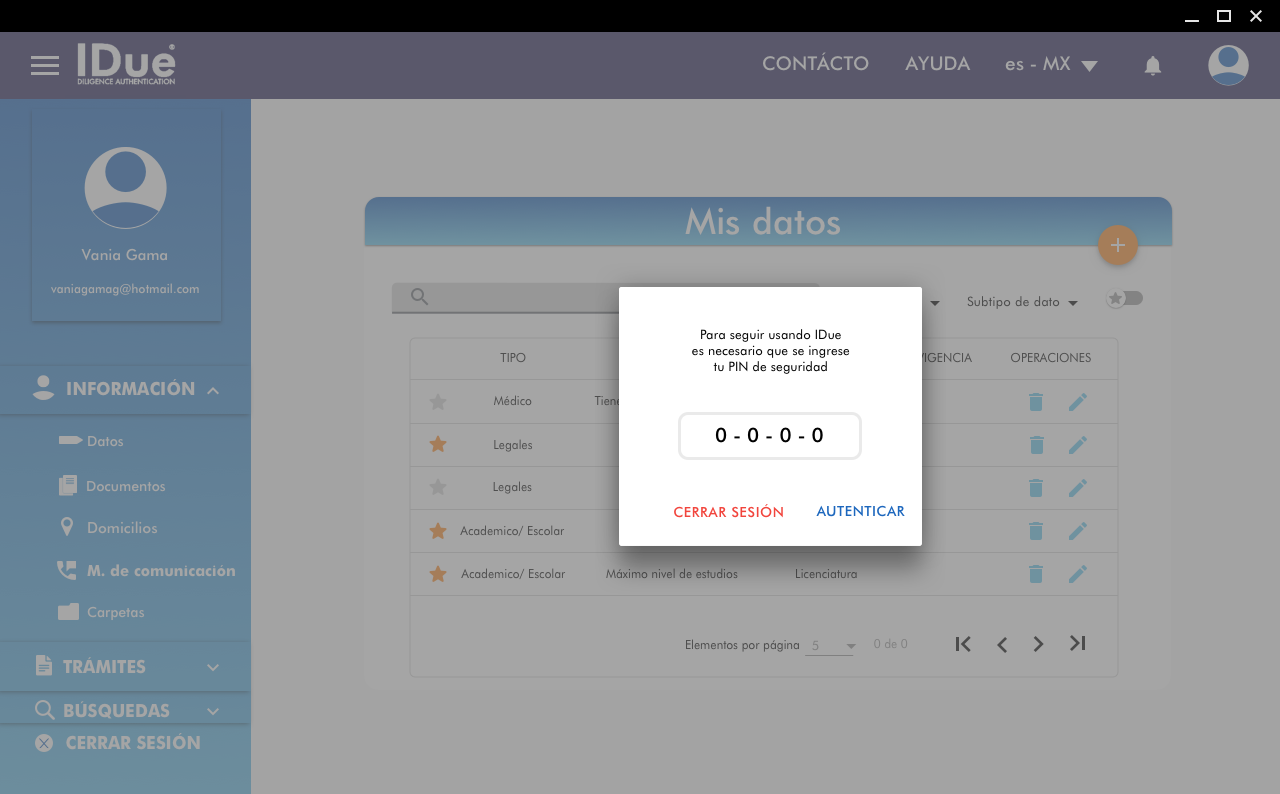Click the security PIN input field
Viewport: 1280px width, 794px height.
click(x=769, y=436)
